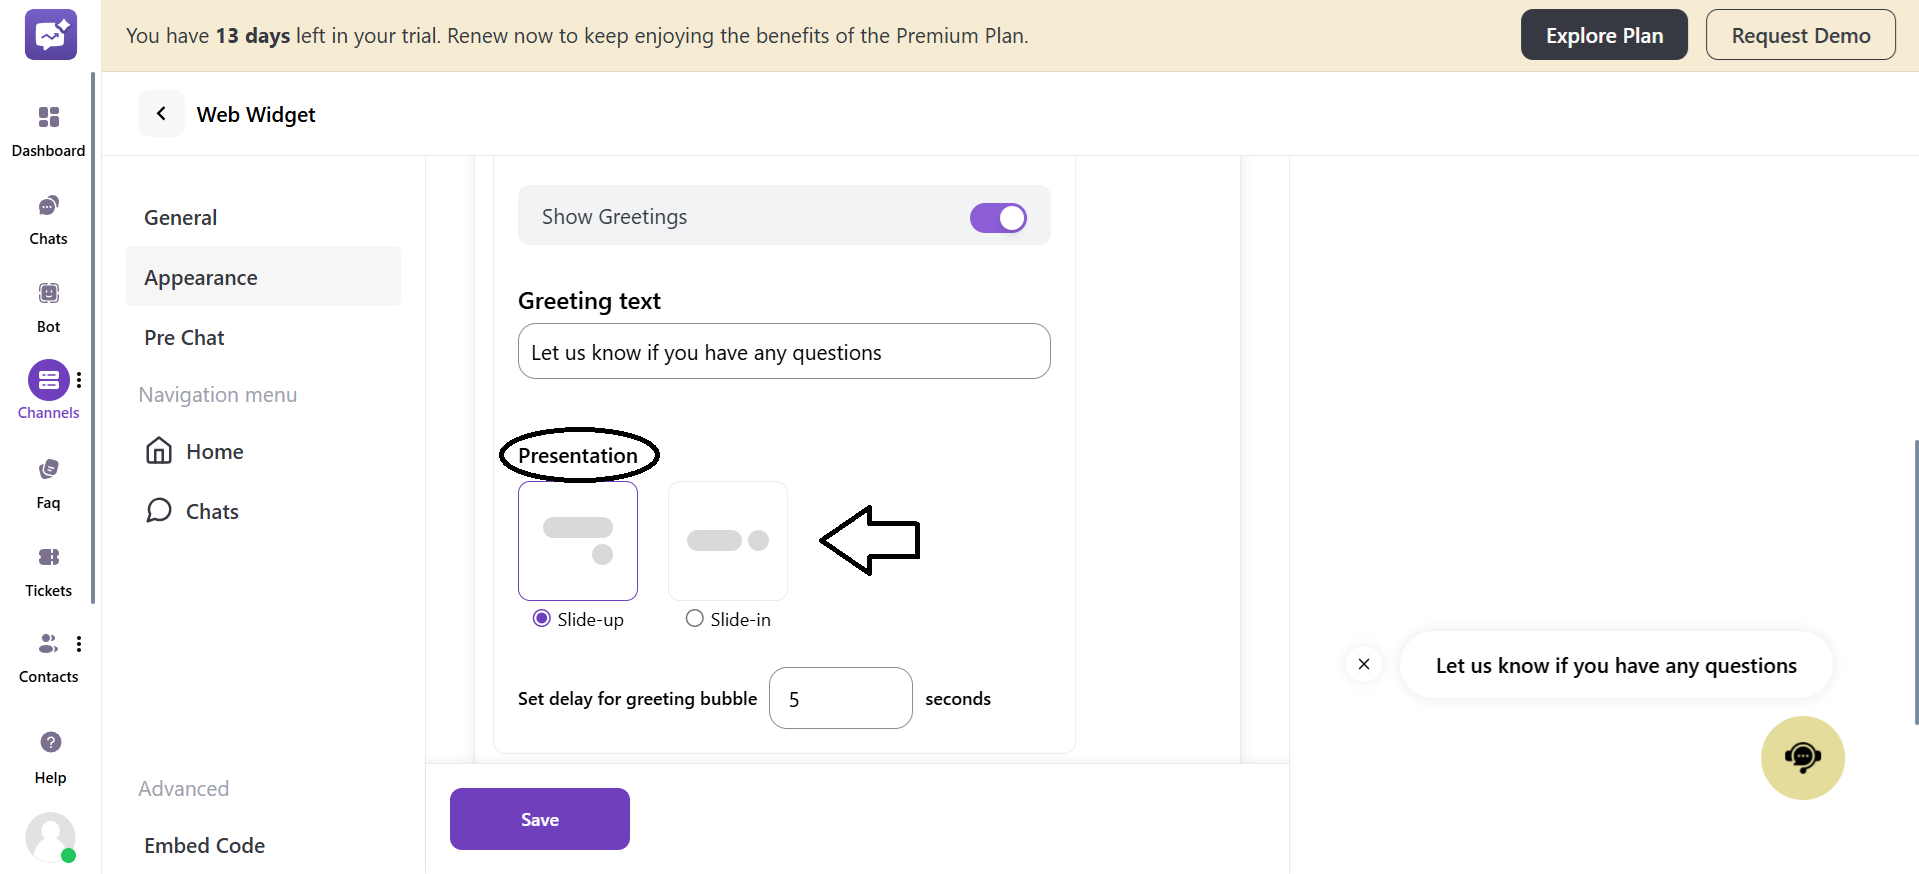This screenshot has height=874, width=1919.
Task: Click the user profile avatar
Action: [50, 836]
